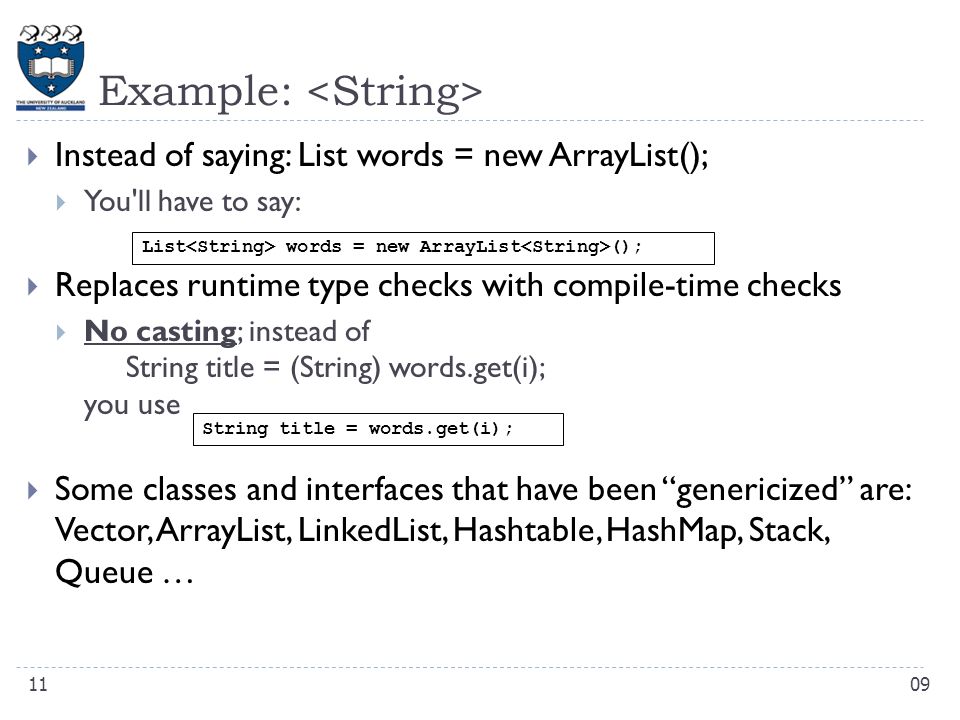Image resolution: width=960 pixels, height=720 pixels.
Task: Click the arrow bullet before 'You'll have to say'
Action: point(61,203)
